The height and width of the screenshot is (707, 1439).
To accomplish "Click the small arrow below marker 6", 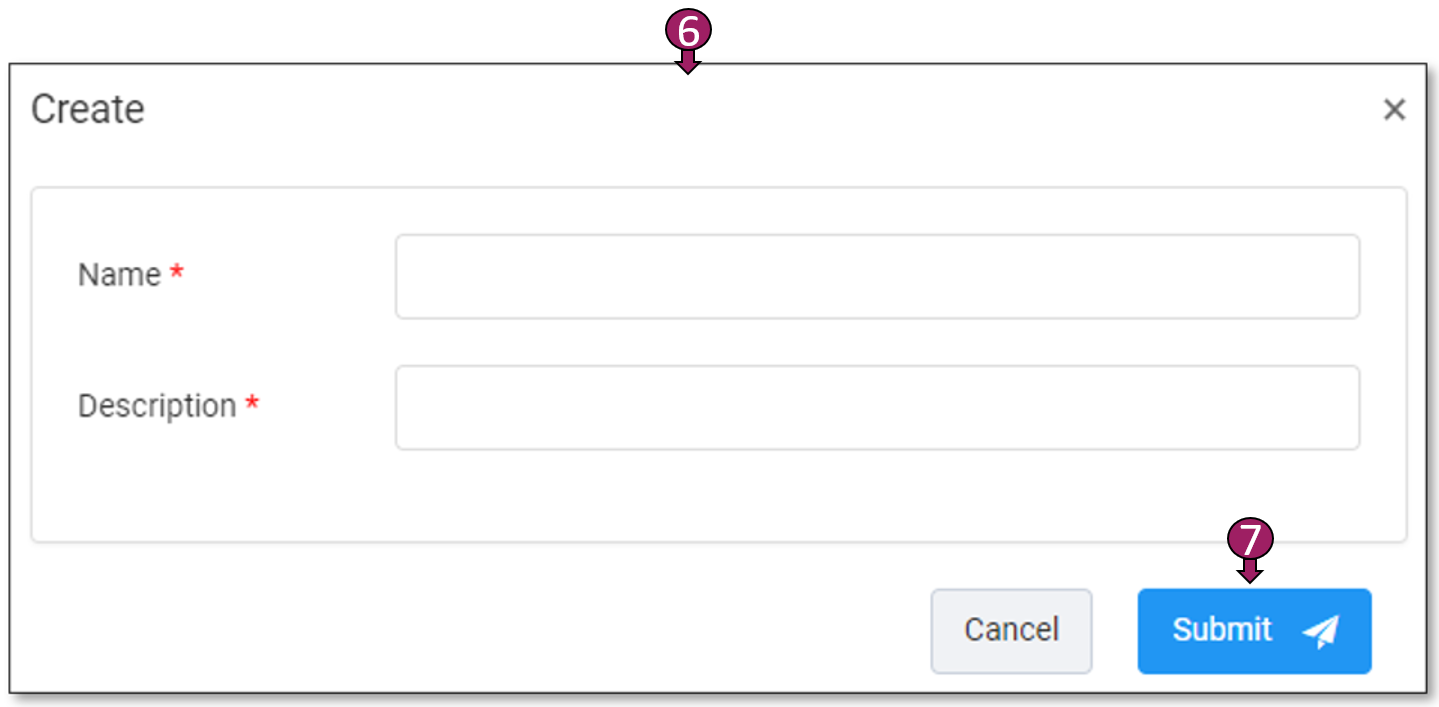I will pos(688,65).
